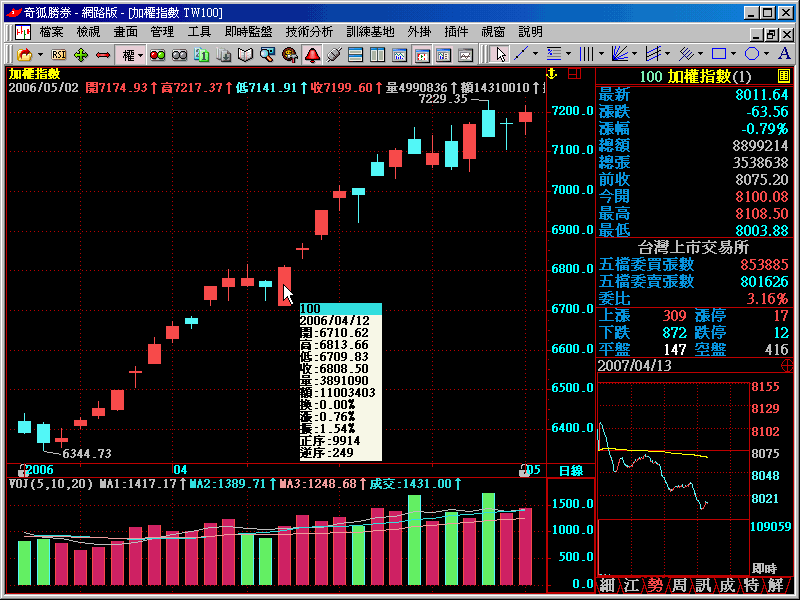Select the fan lines tool
The height and width of the screenshot is (600, 800).
tap(620, 54)
